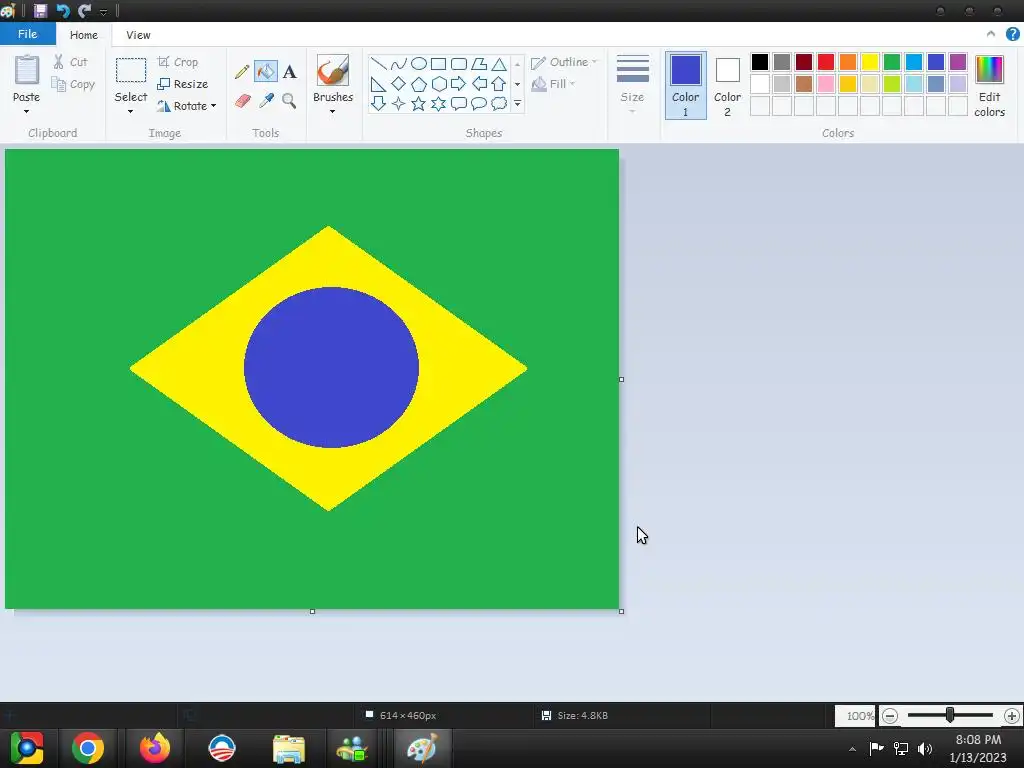1024x768 pixels.
Task: Choose the Line shape
Action: click(378, 63)
